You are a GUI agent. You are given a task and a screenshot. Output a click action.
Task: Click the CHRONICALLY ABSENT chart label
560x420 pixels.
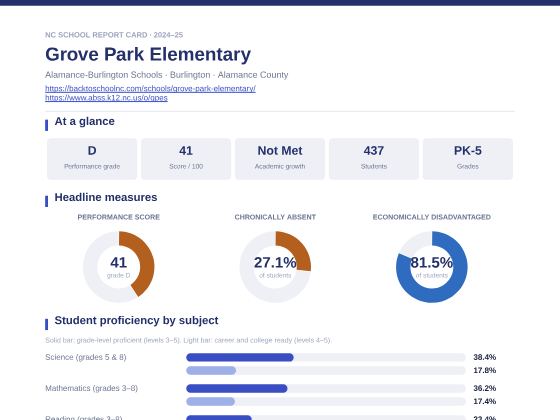click(x=275, y=217)
